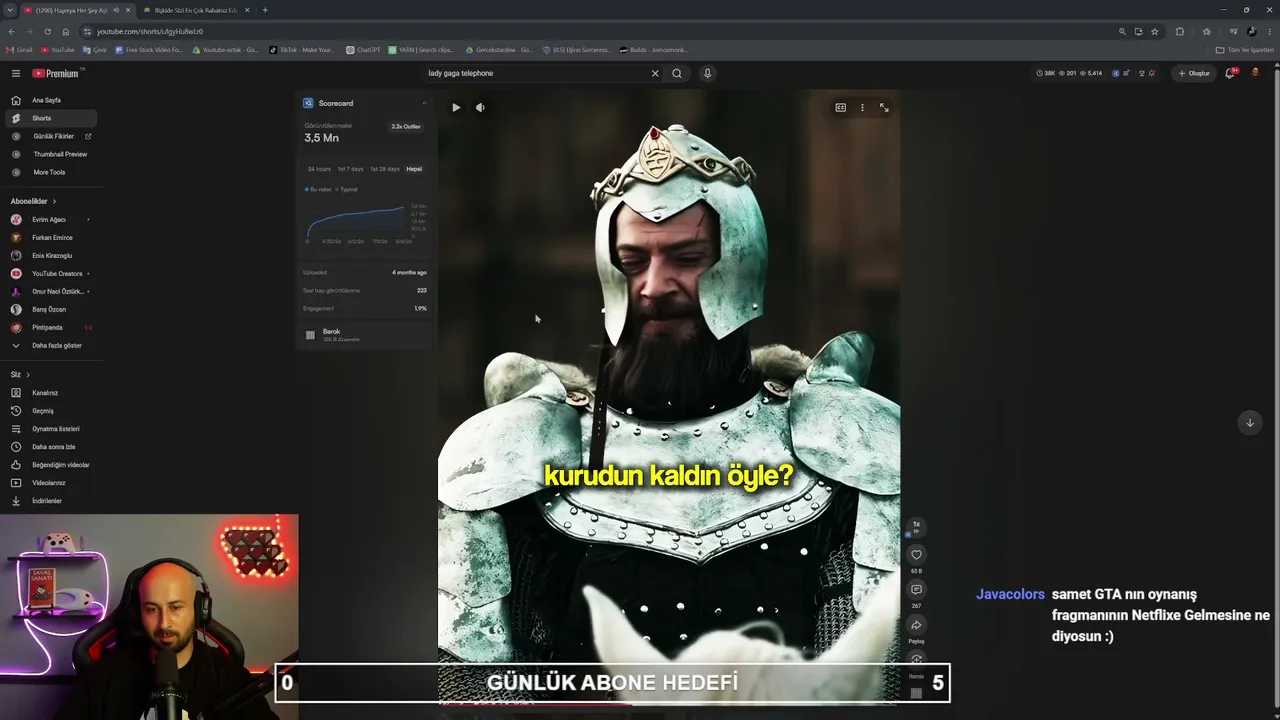Click the 2.3x Outlier badge

pos(406,127)
